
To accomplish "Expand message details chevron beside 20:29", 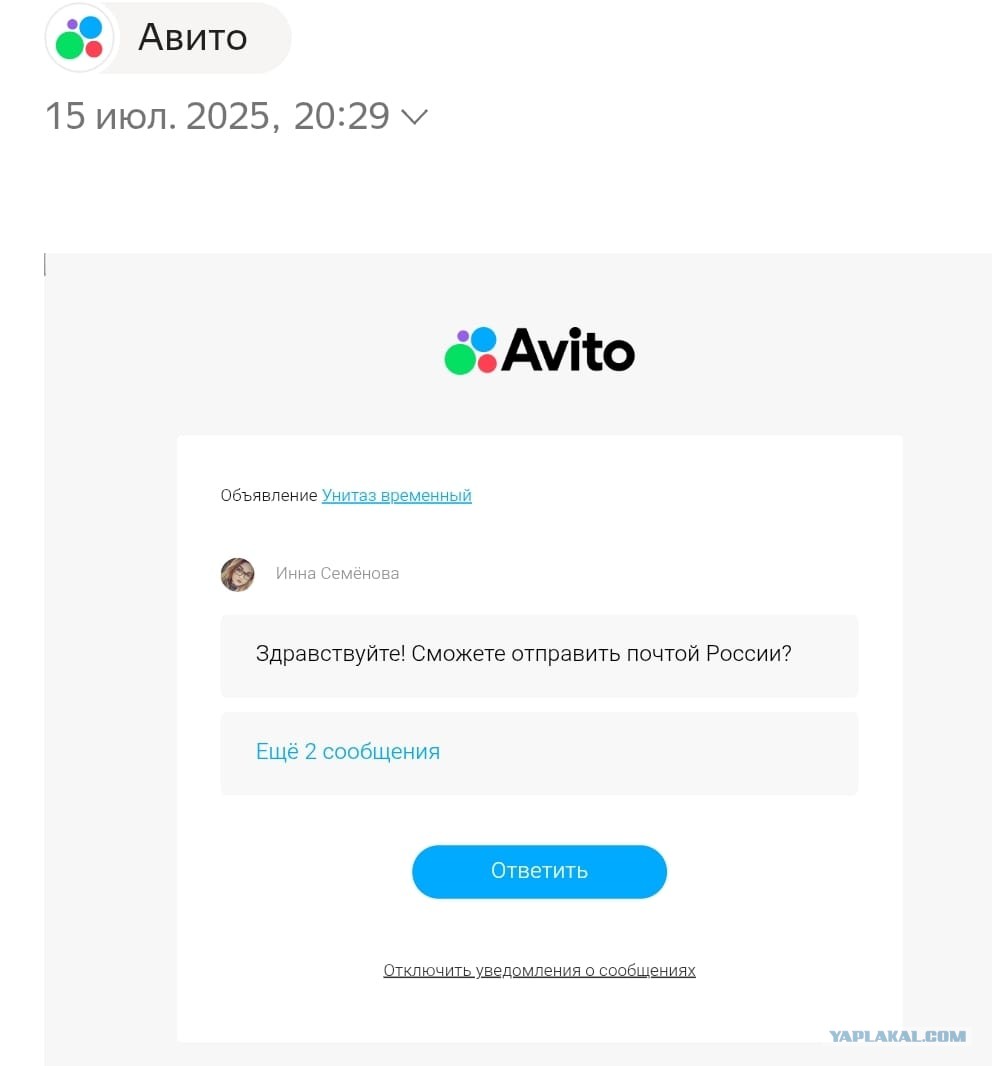I will [x=414, y=117].
